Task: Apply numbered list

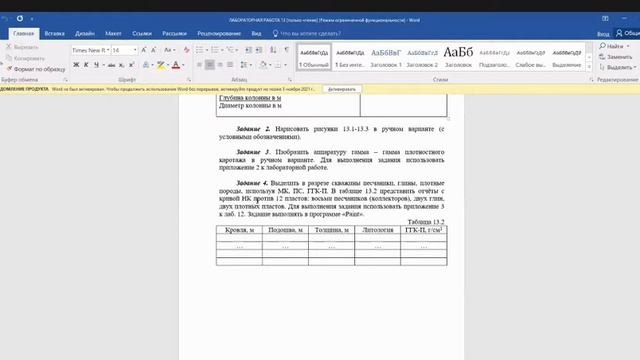Action: coord(215,50)
